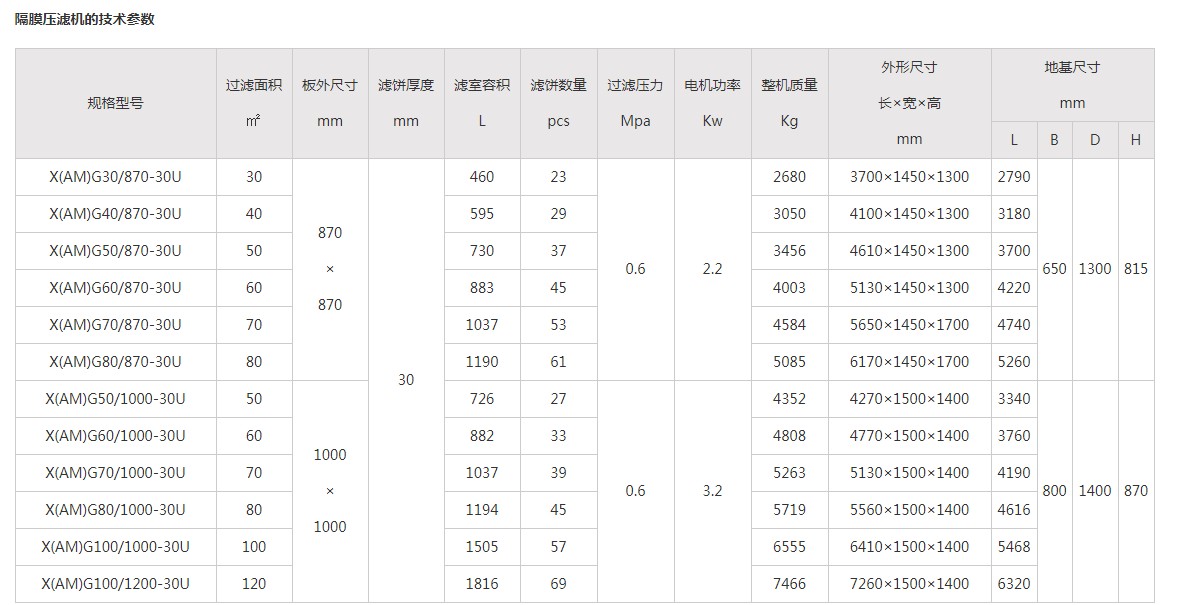Select the 7466 machine weight cell
Viewport: 1180px width, 605px height.
pos(789,584)
